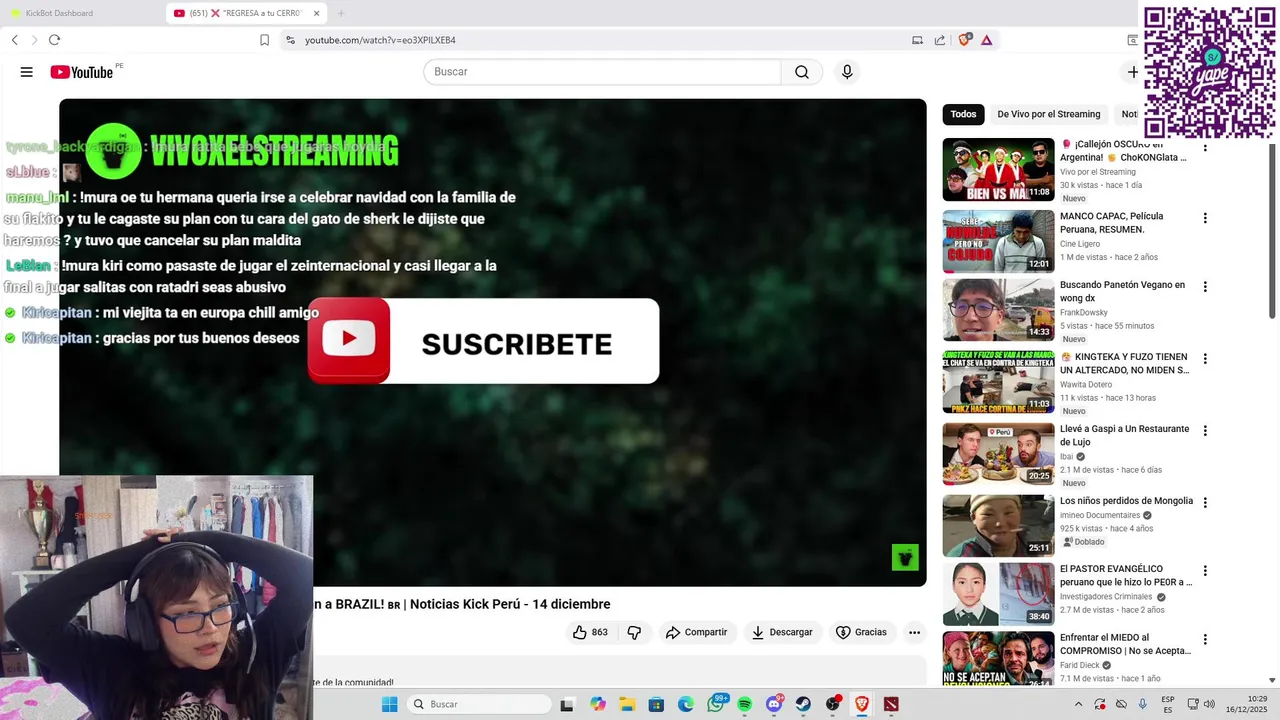The image size is (1280, 720).
Task: Open the Callejón OSCURO en Argentina thumbnail
Action: (998, 169)
